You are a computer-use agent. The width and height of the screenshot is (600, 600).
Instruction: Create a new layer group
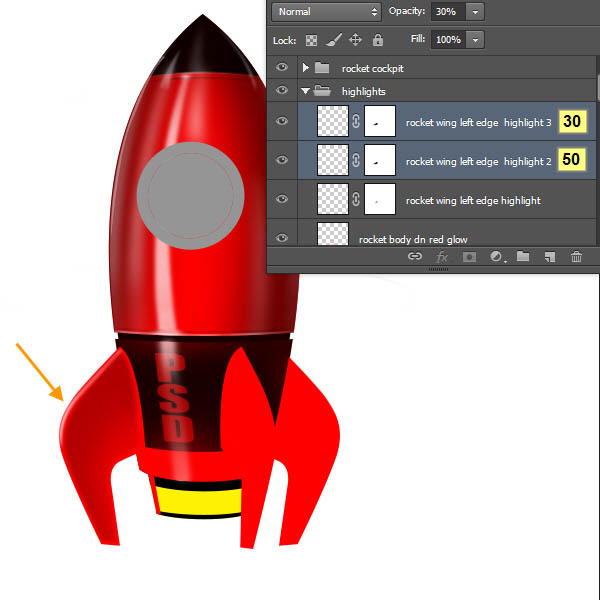(522, 257)
